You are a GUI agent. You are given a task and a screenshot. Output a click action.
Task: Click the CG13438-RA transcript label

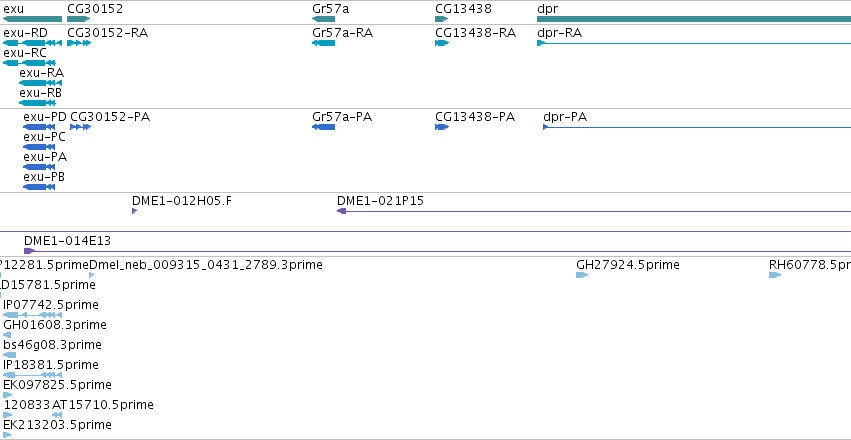click(x=475, y=33)
